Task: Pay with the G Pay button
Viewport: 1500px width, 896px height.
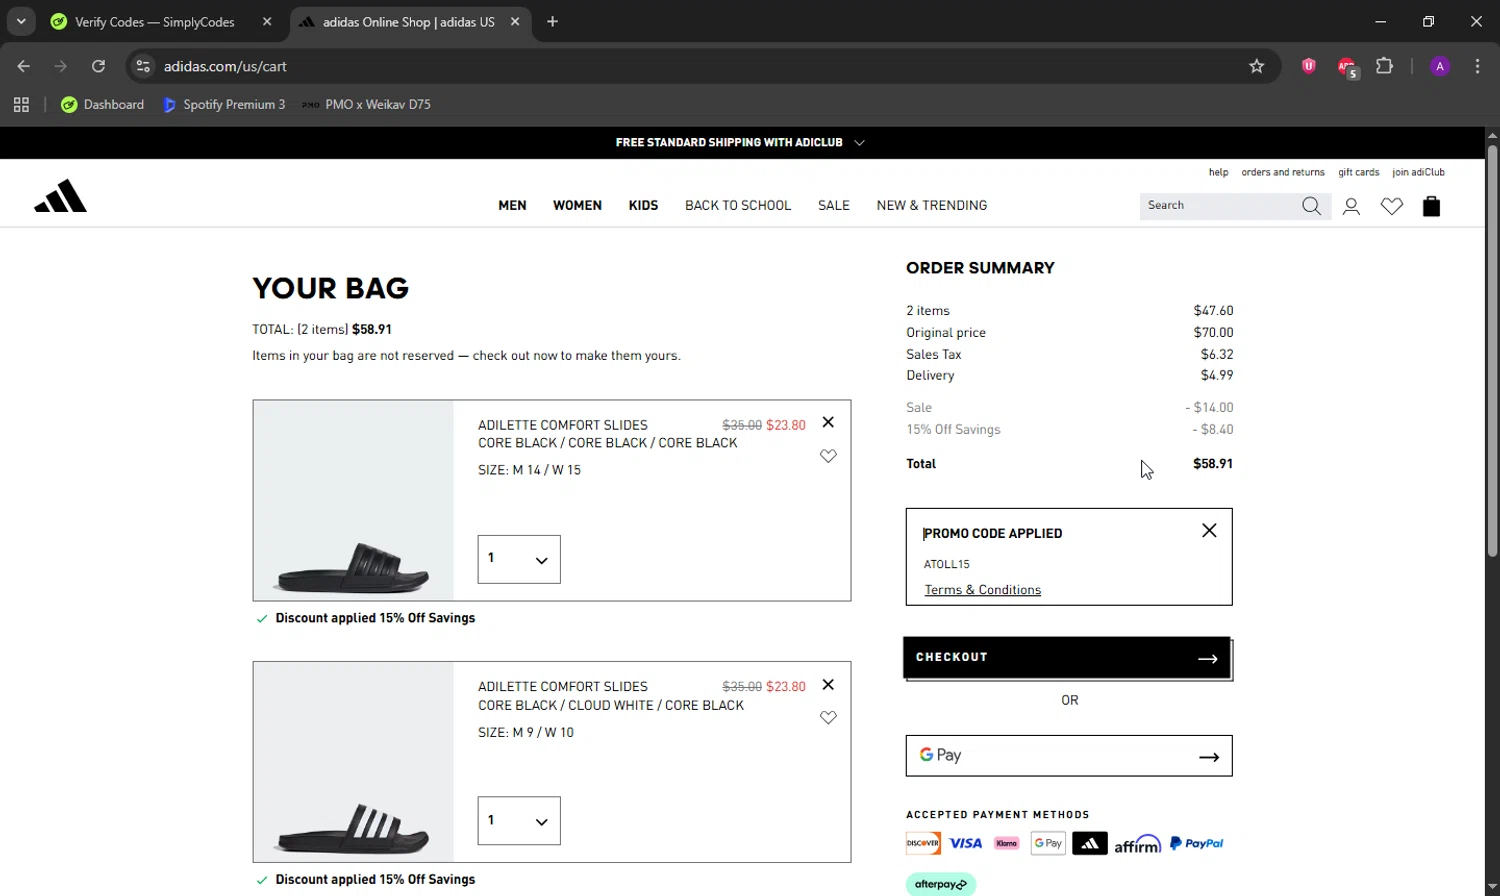Action: pyautogui.click(x=1069, y=756)
